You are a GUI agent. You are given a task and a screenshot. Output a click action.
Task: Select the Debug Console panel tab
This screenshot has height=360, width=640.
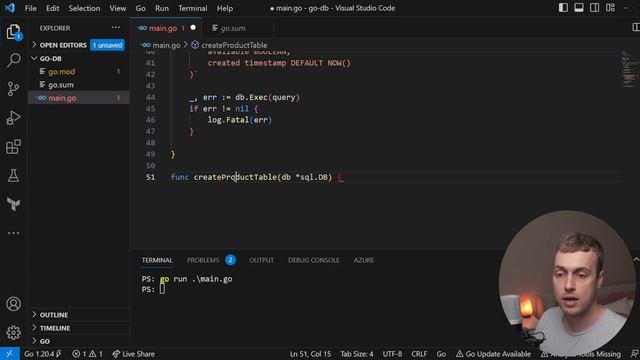(313, 260)
